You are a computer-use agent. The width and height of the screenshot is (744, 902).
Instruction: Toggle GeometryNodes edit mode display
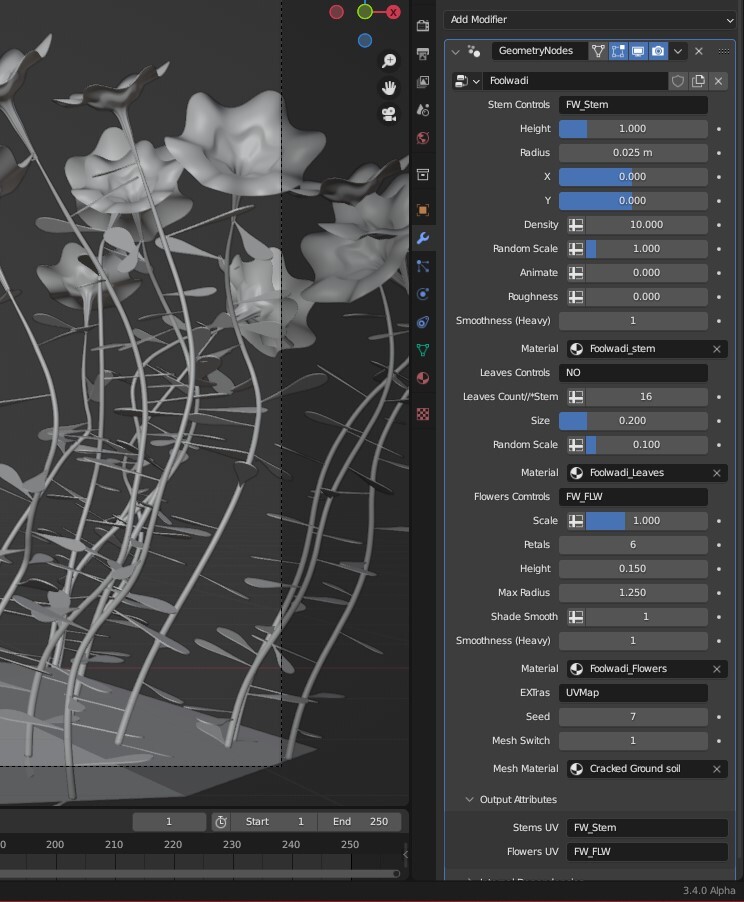pyautogui.click(x=618, y=51)
